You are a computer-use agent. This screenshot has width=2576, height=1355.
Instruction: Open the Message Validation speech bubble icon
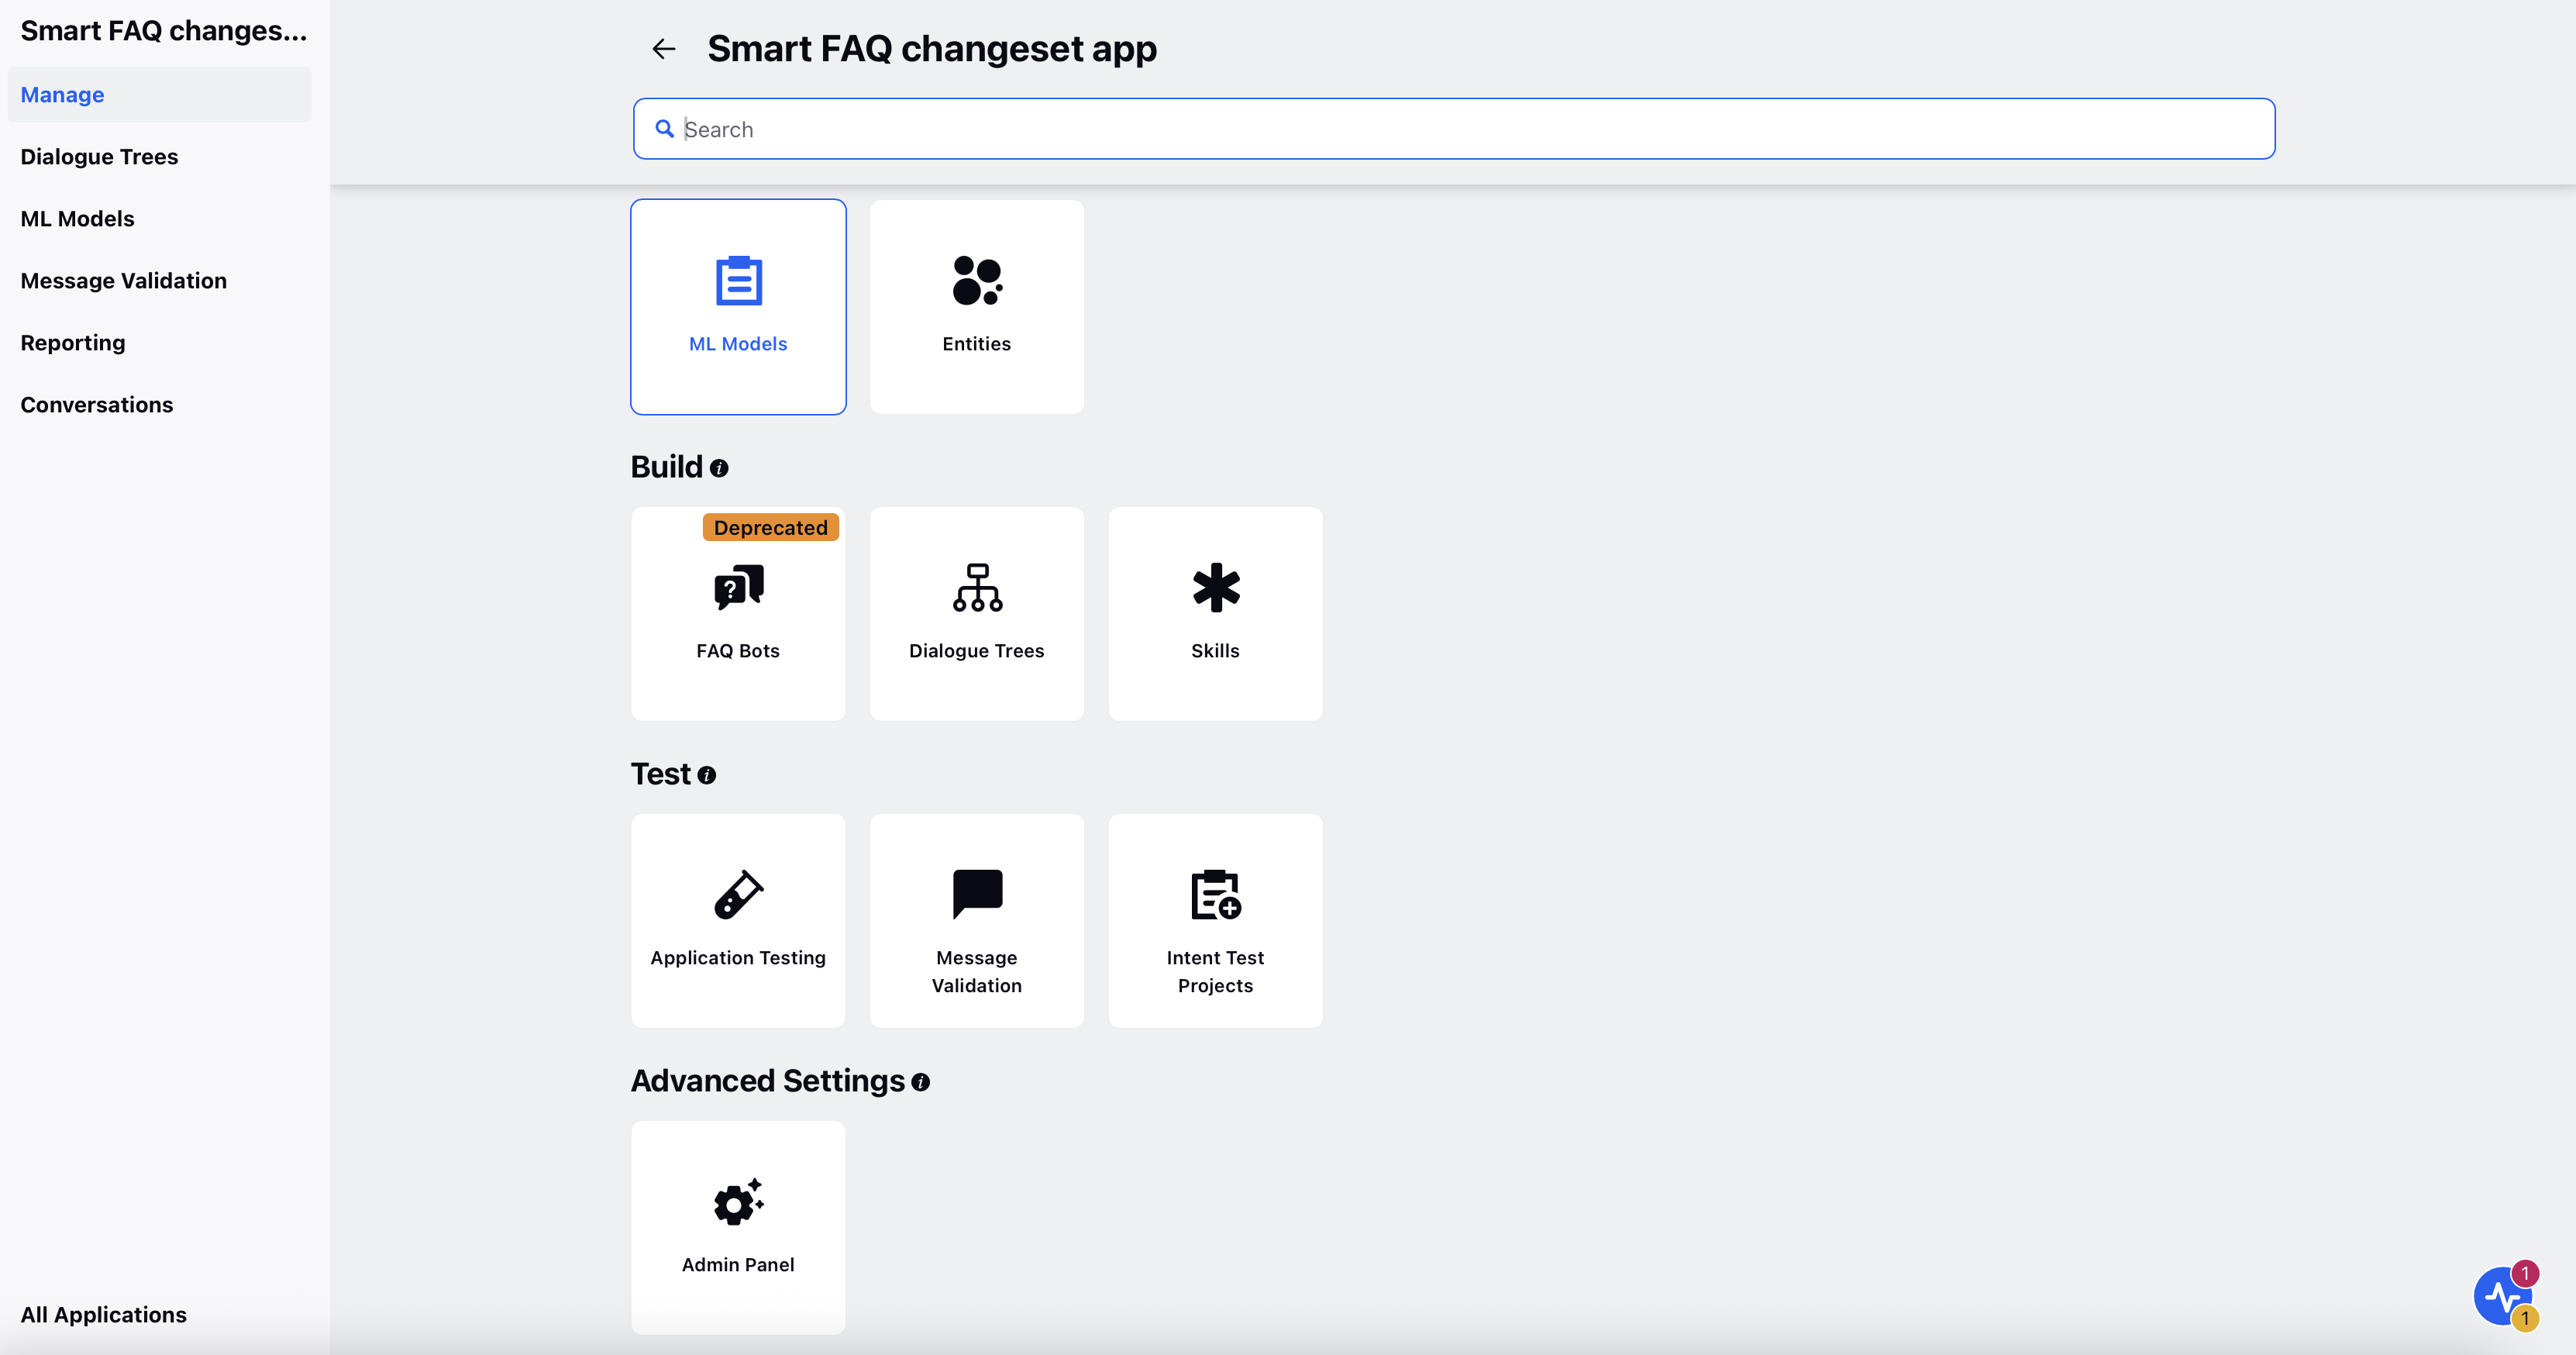point(977,895)
